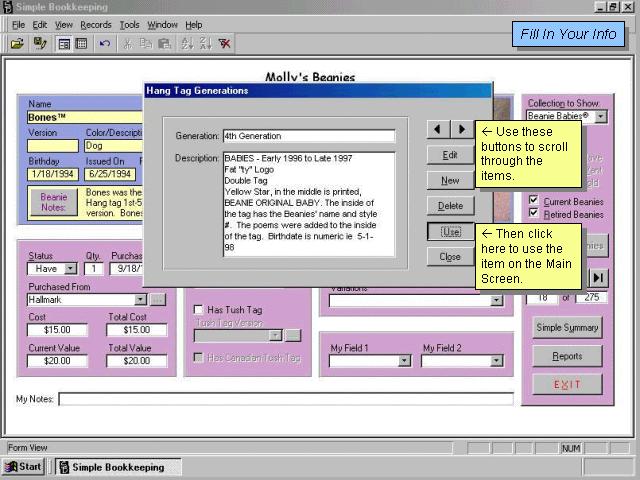Open the Tools menu
Image resolution: width=640 pixels, height=480 pixels.
[x=129, y=24]
